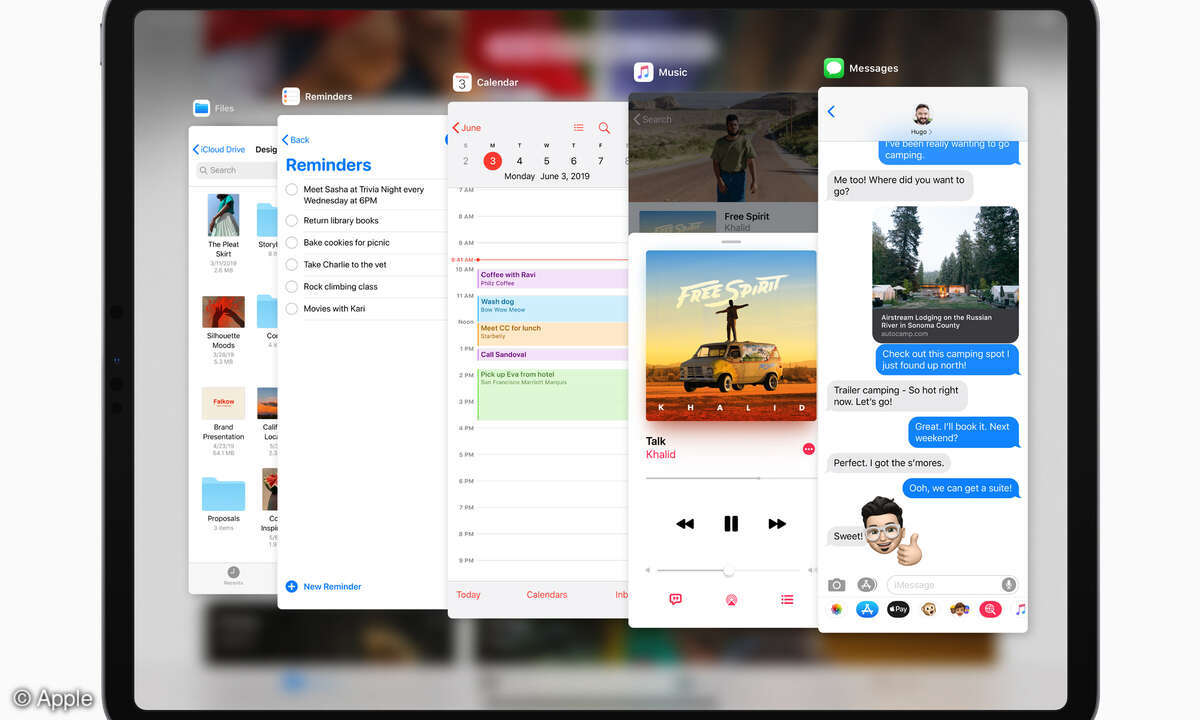The image size is (1200, 720).
Task: Tap Back chevron in Reminders
Action: pos(285,140)
